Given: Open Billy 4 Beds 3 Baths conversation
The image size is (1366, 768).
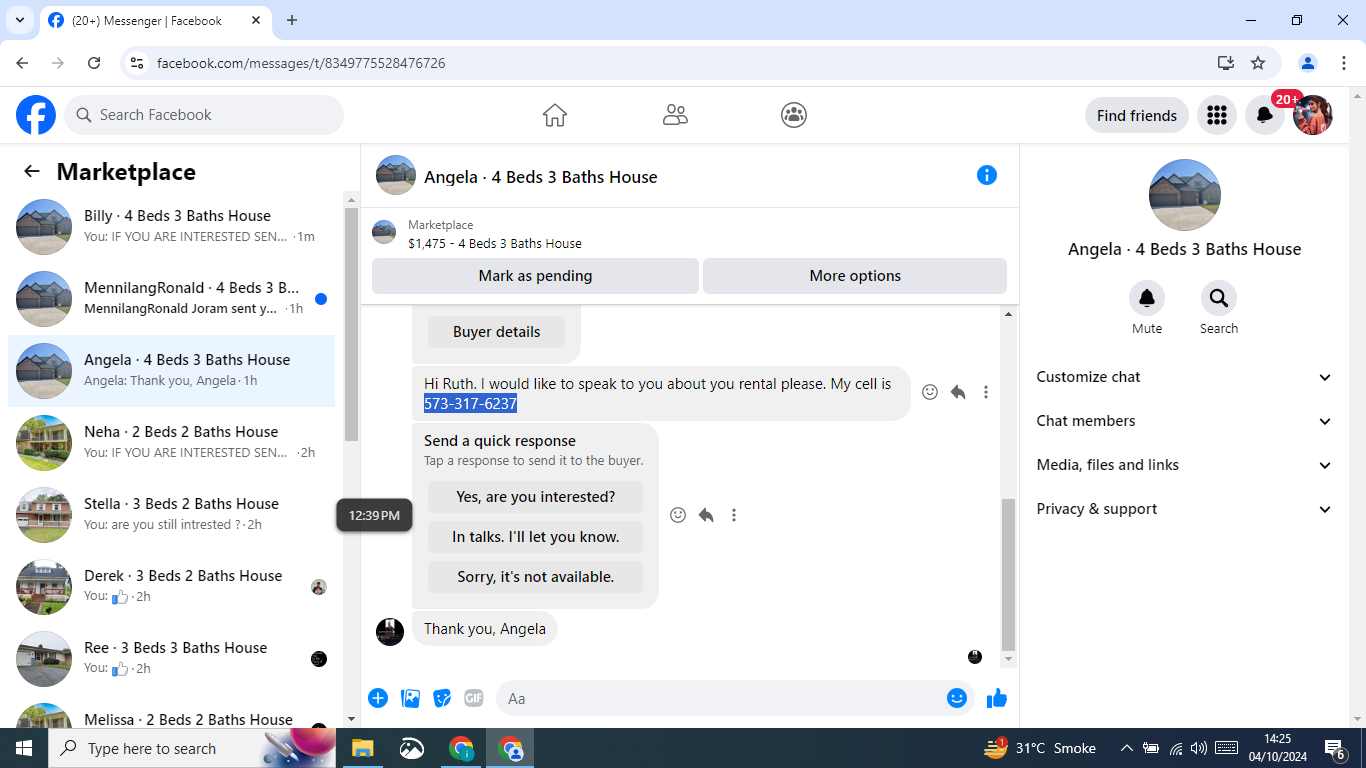Looking at the screenshot, I should [x=172, y=227].
